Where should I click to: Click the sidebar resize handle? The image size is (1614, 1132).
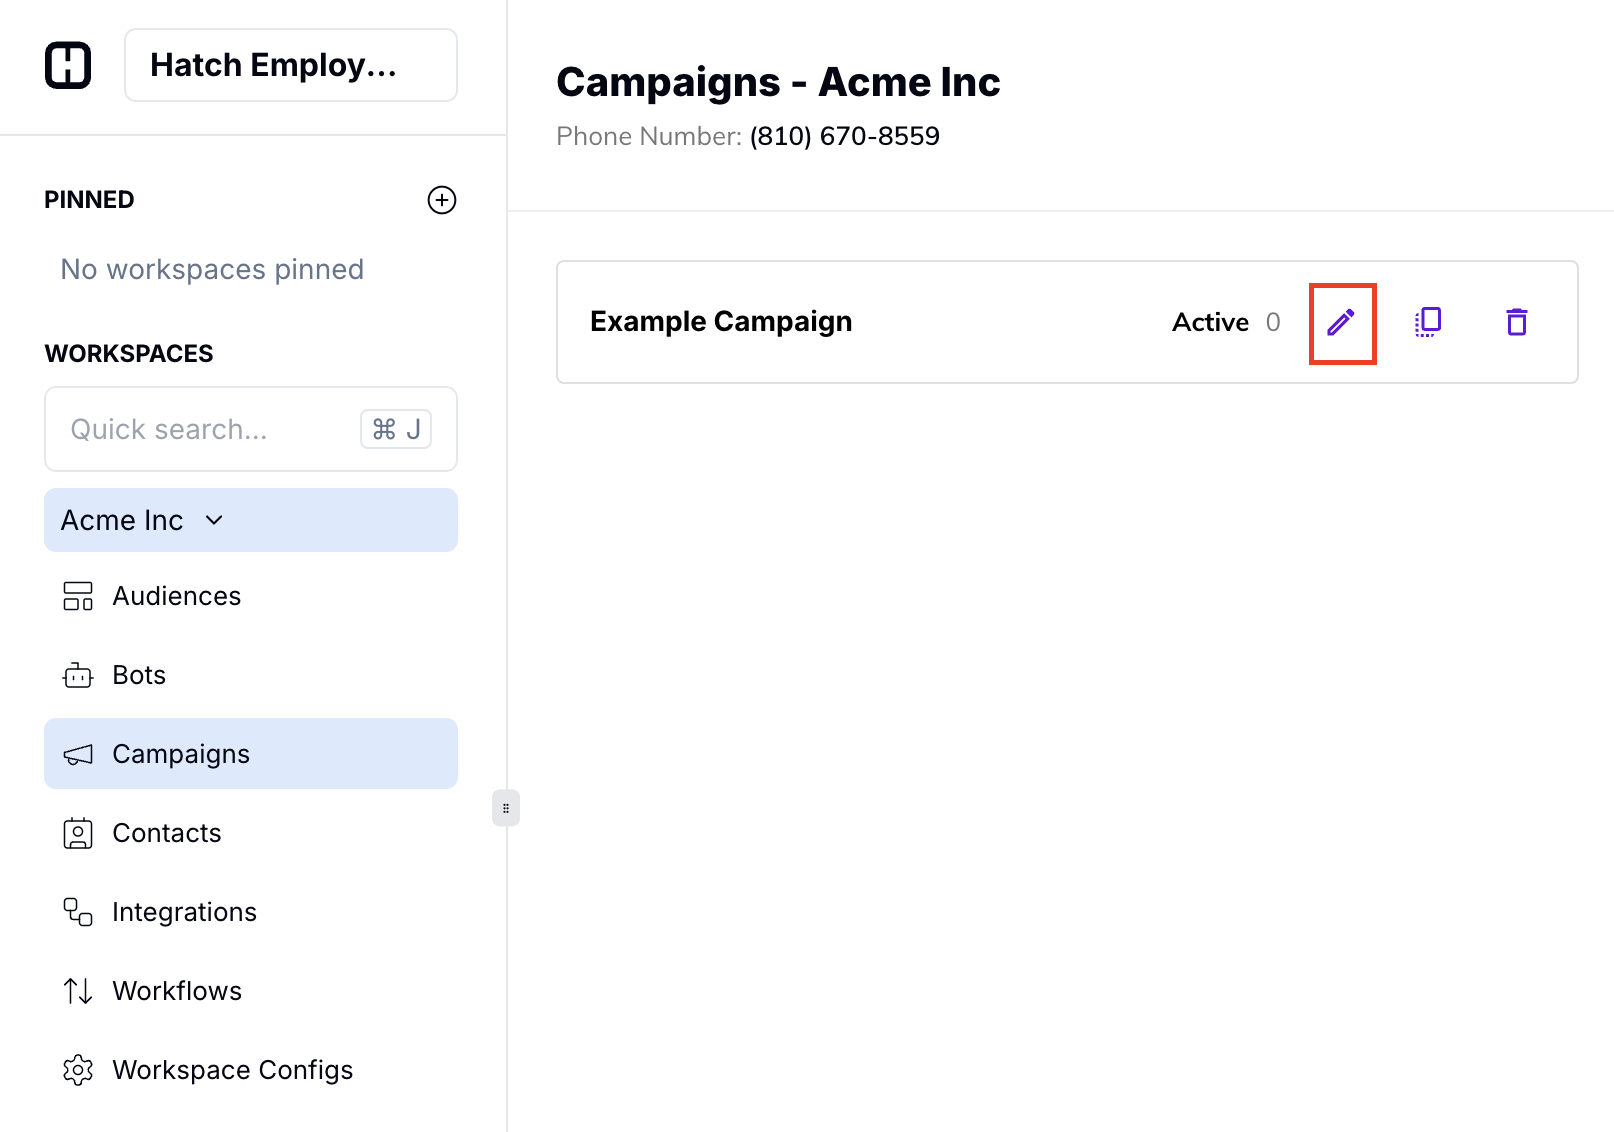[x=506, y=808]
